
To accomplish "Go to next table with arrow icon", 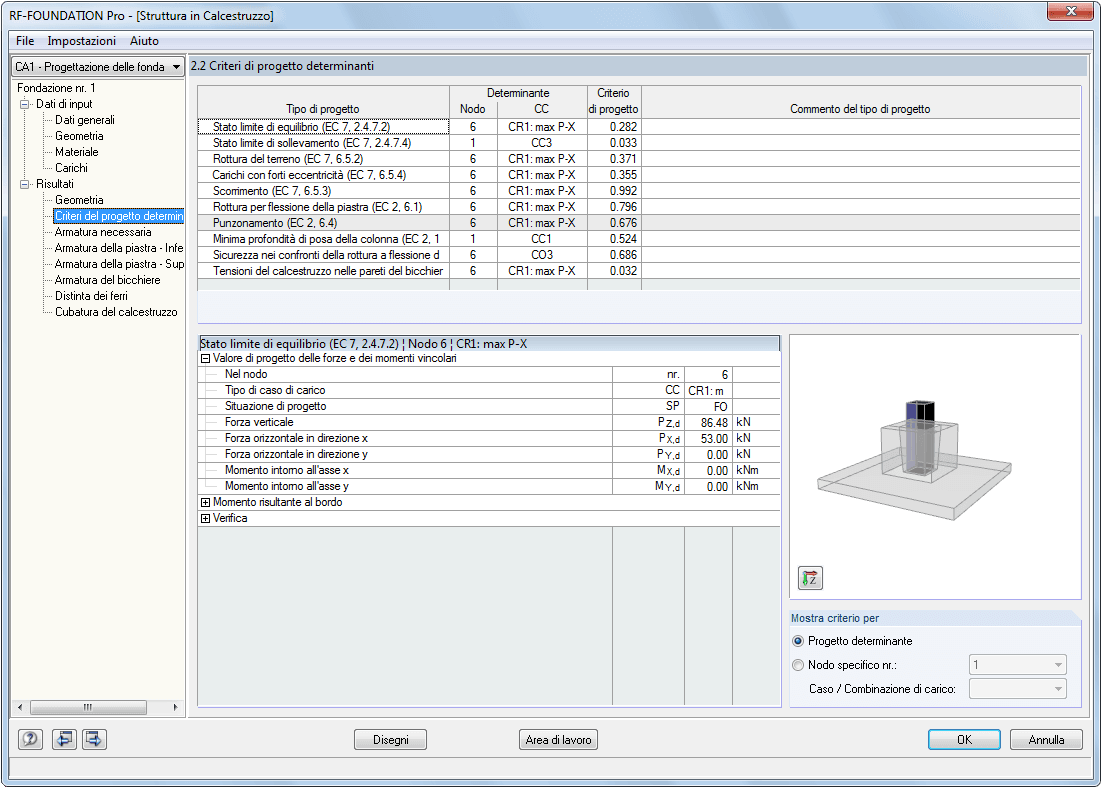I will pos(94,739).
